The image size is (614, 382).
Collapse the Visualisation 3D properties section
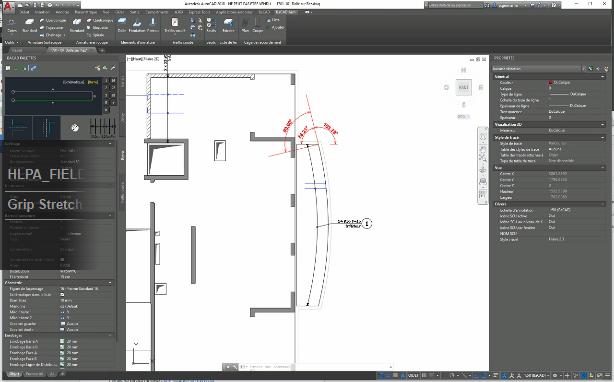click(x=603, y=124)
